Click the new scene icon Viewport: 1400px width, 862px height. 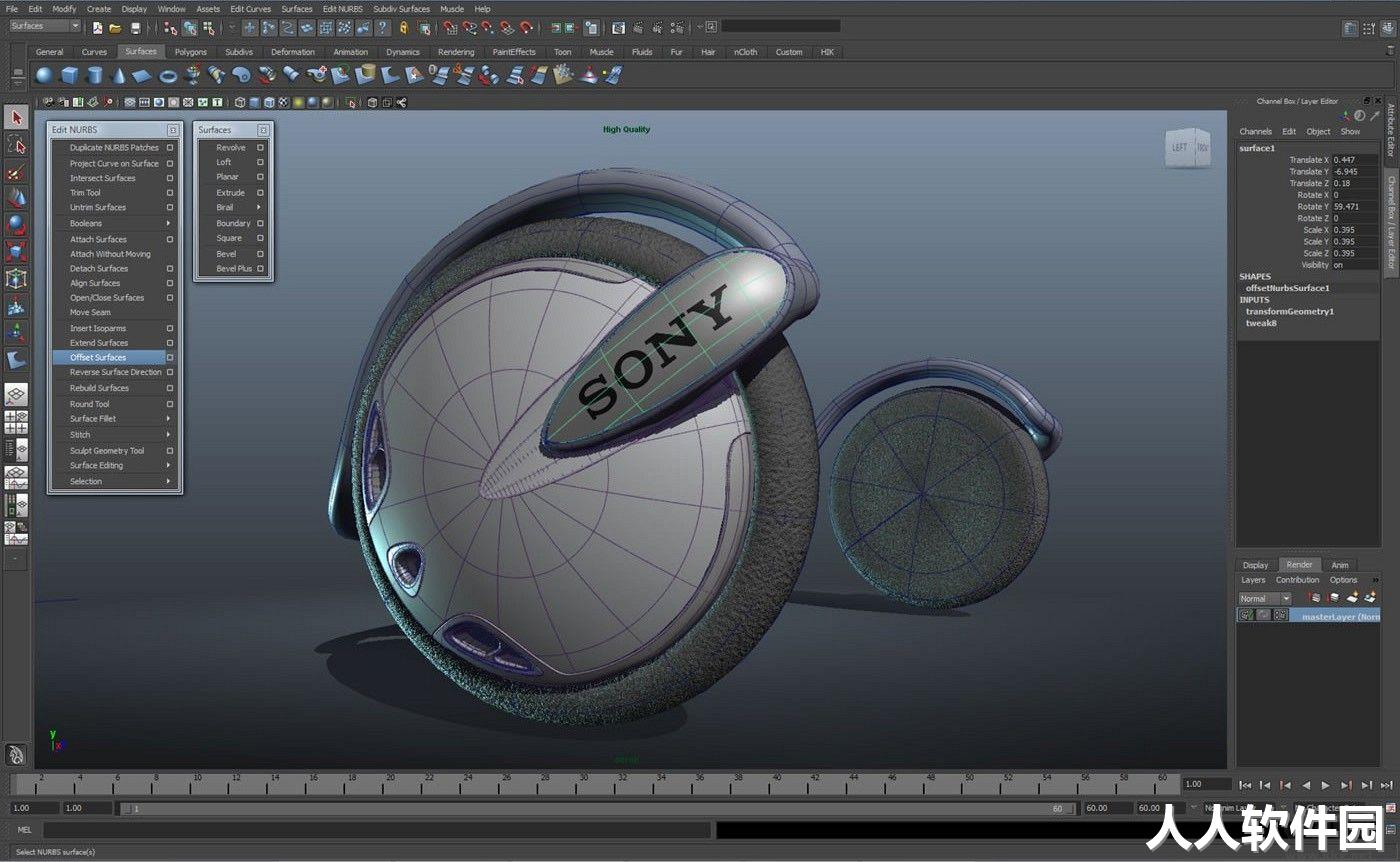click(97, 28)
